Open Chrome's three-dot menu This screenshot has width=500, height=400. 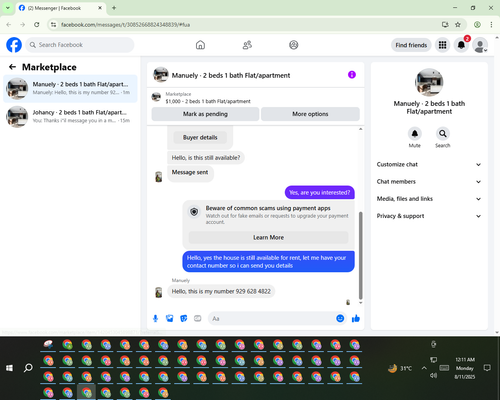tap(491, 25)
